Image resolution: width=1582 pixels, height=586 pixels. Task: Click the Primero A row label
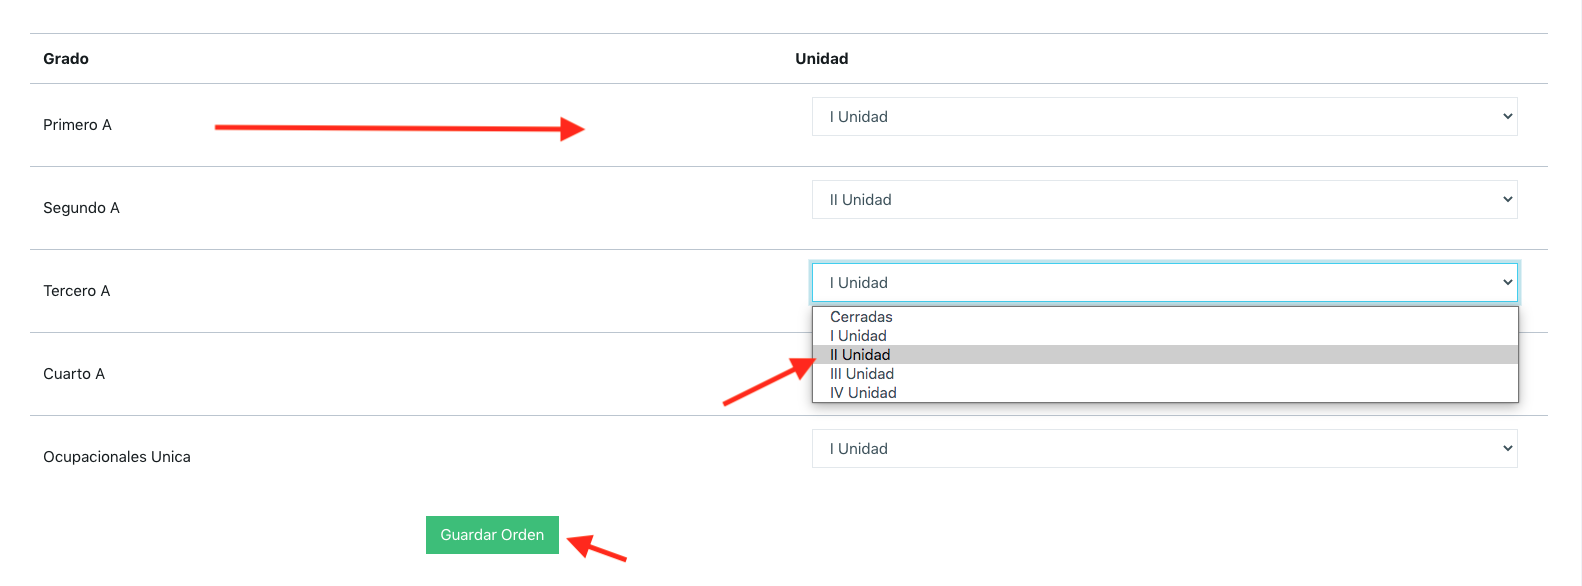[x=77, y=125]
